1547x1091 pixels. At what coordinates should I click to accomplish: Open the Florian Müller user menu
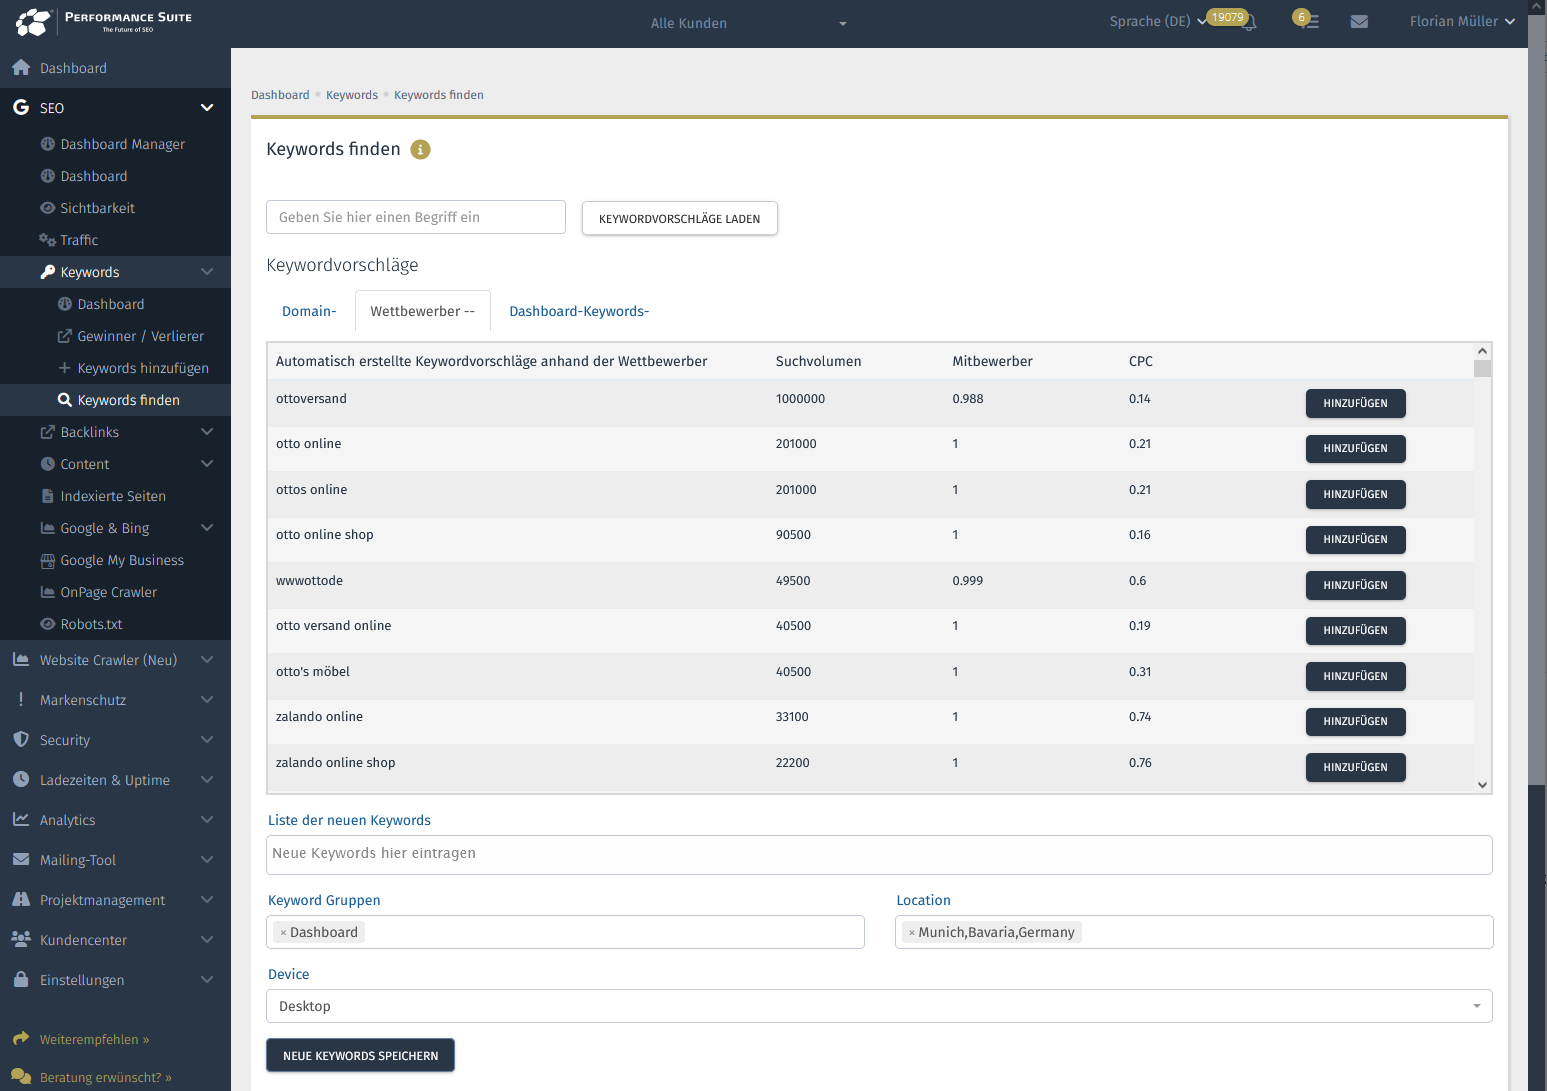pyautogui.click(x=1462, y=21)
